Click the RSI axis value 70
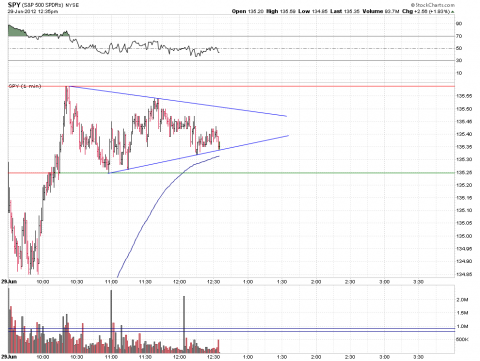 459,36
